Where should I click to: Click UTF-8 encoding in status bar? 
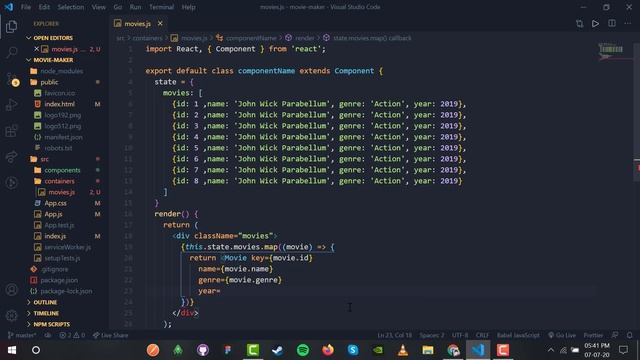point(460,335)
